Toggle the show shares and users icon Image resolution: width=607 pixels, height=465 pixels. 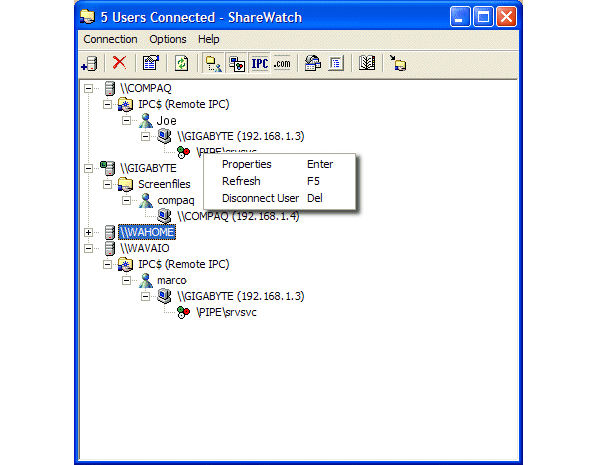pos(213,63)
